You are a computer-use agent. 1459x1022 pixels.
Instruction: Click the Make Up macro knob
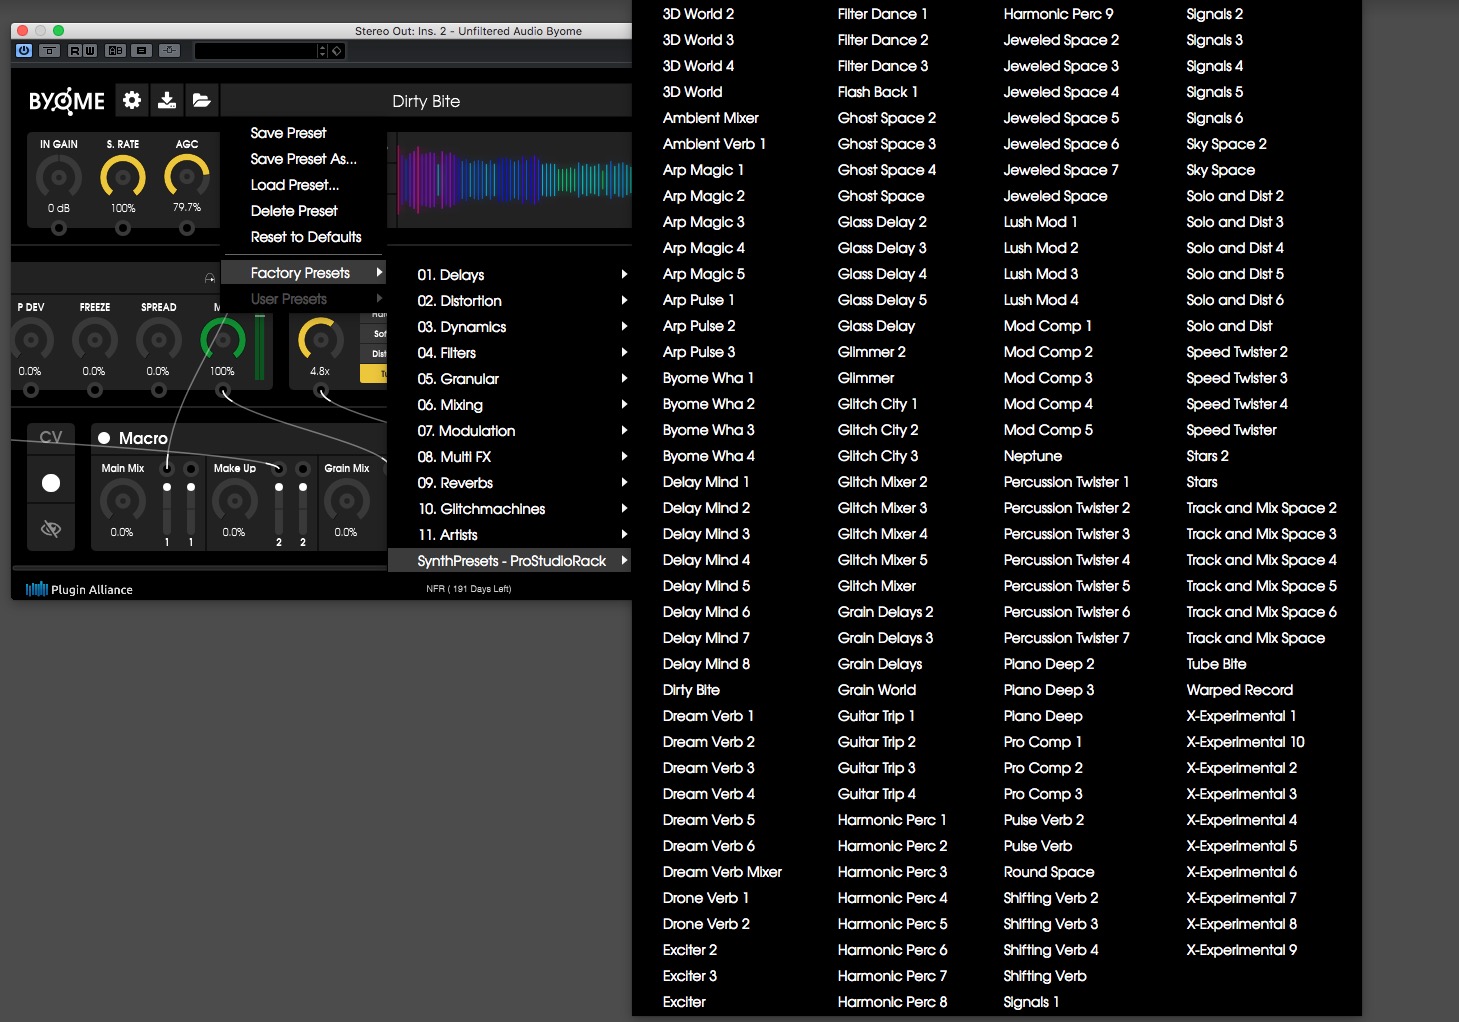[234, 500]
